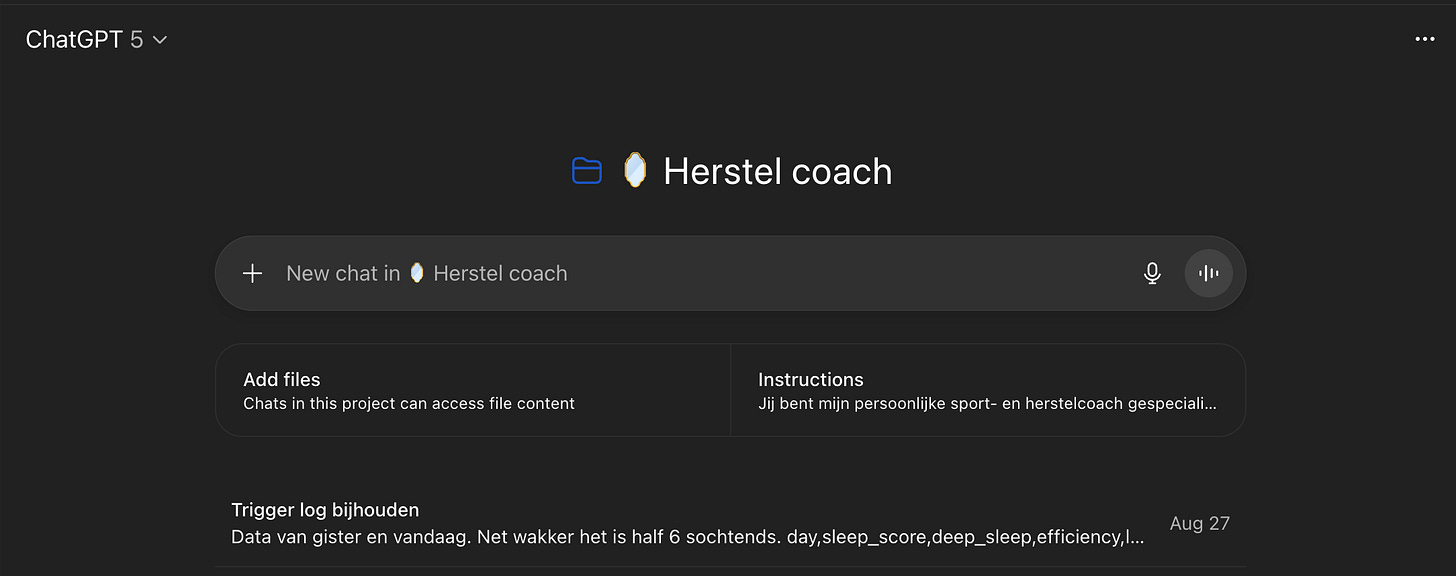Click the blue project folder icon
The image size is (1456, 576).
pyautogui.click(x=587, y=171)
